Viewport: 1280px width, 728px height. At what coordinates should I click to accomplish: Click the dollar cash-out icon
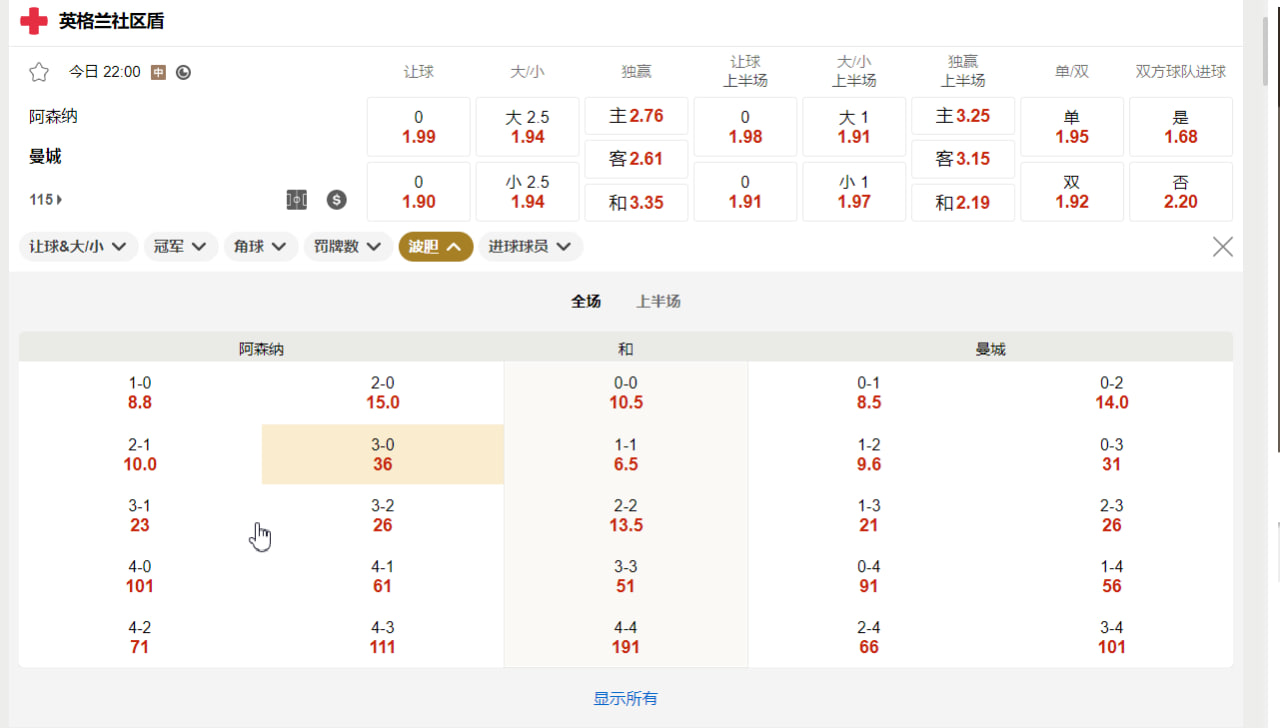coord(337,200)
